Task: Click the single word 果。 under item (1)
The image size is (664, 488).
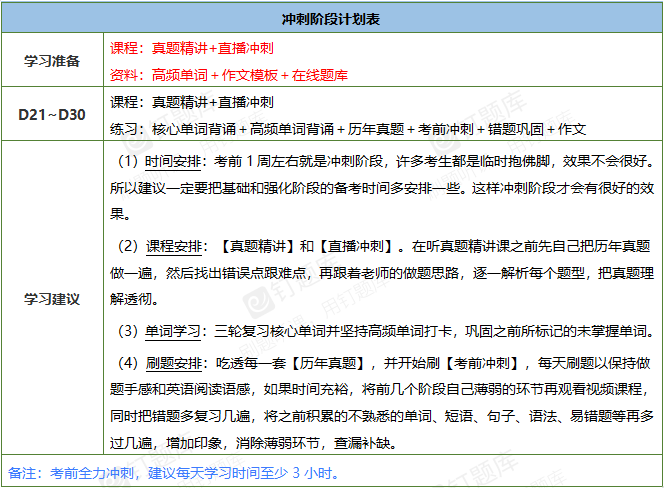Action: (x=121, y=214)
